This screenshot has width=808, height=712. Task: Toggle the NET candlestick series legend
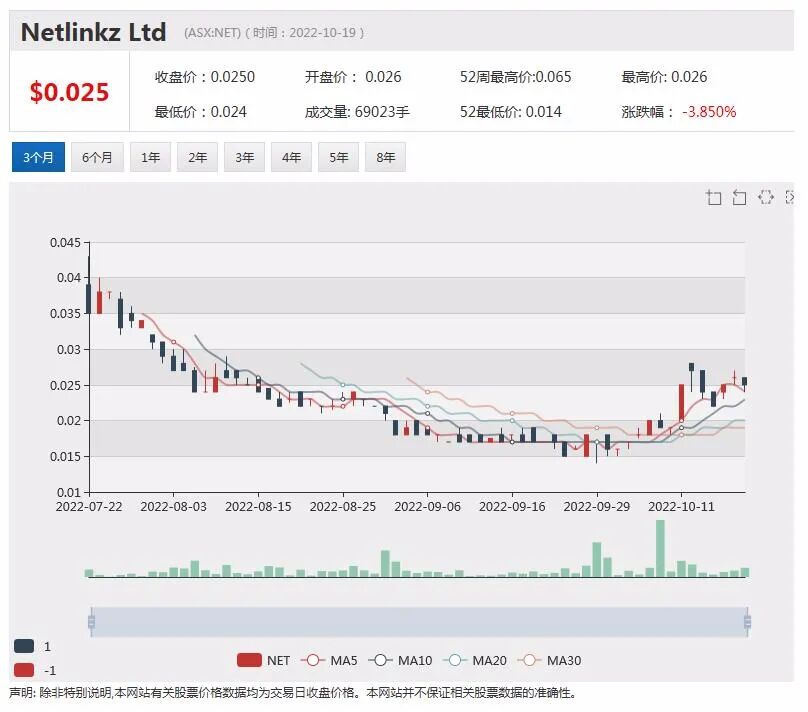263,660
